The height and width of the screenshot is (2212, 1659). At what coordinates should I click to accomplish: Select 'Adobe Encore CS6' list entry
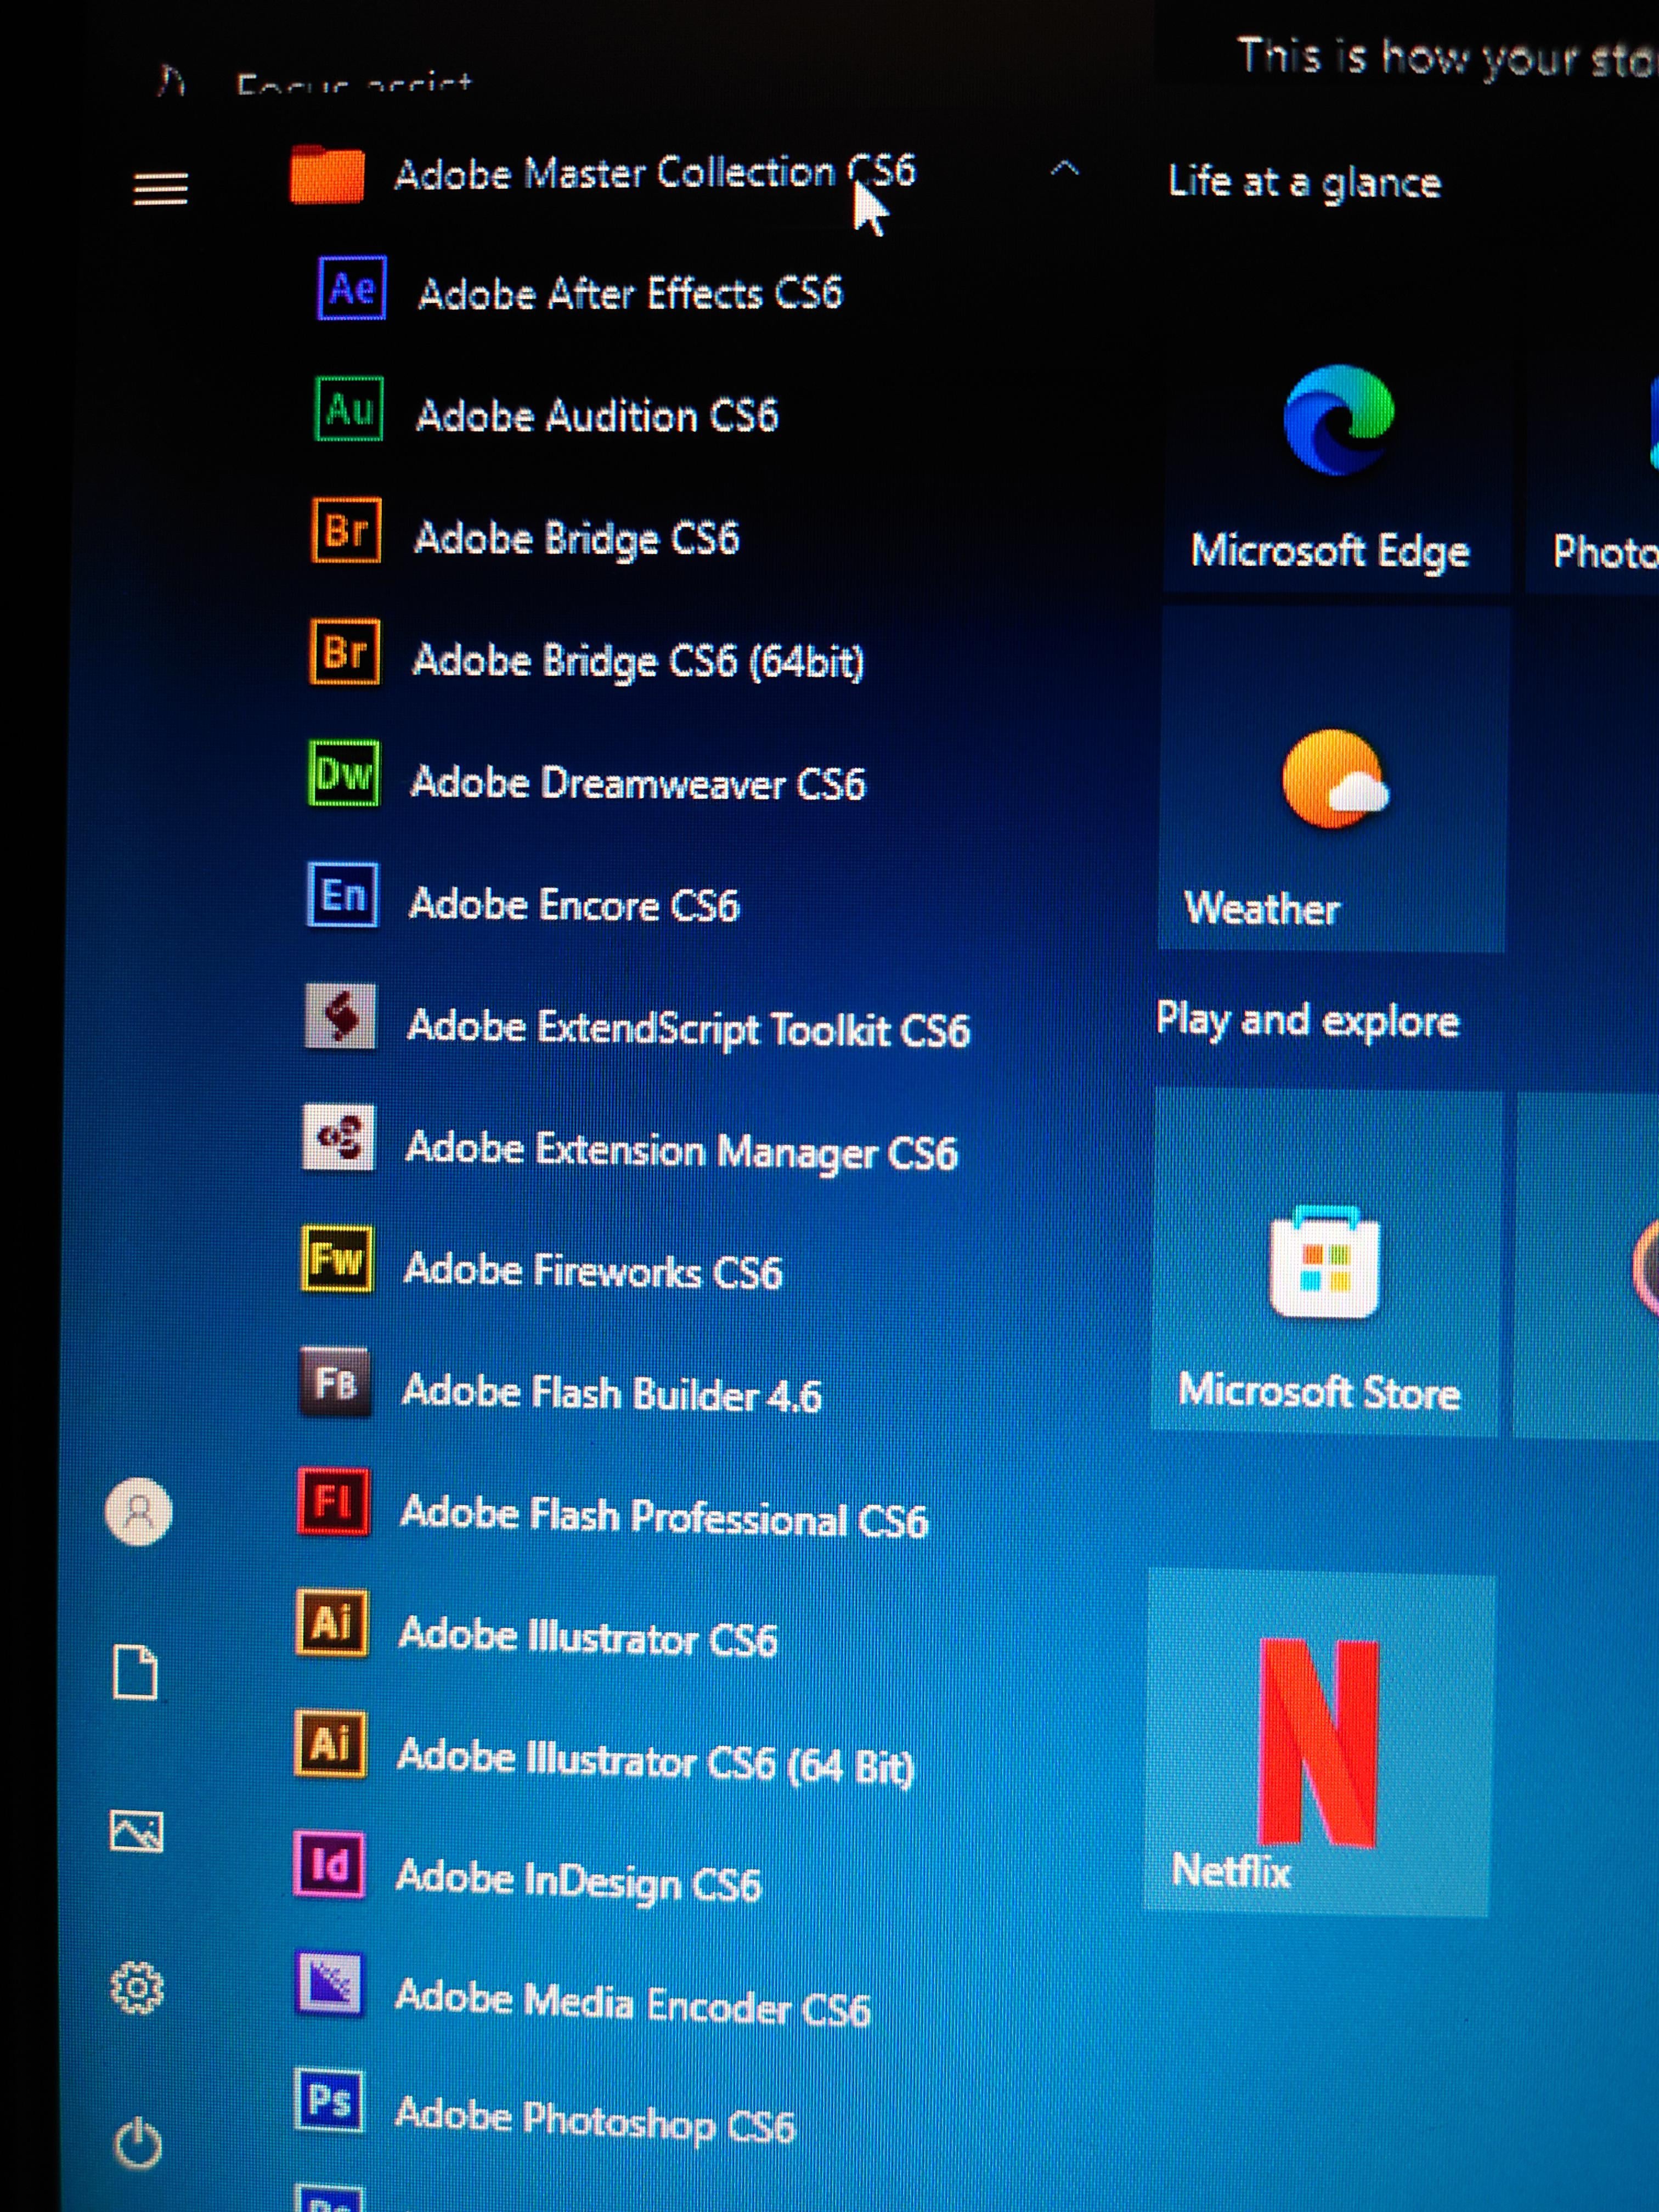(574, 905)
